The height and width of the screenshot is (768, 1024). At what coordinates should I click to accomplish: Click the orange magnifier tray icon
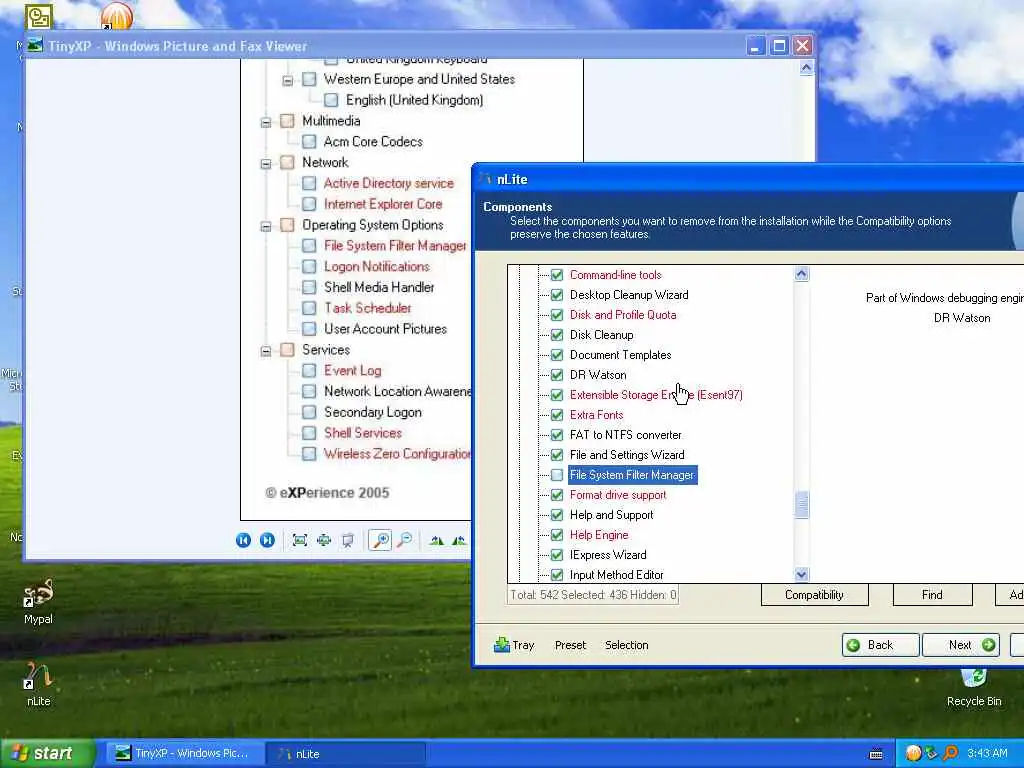950,754
